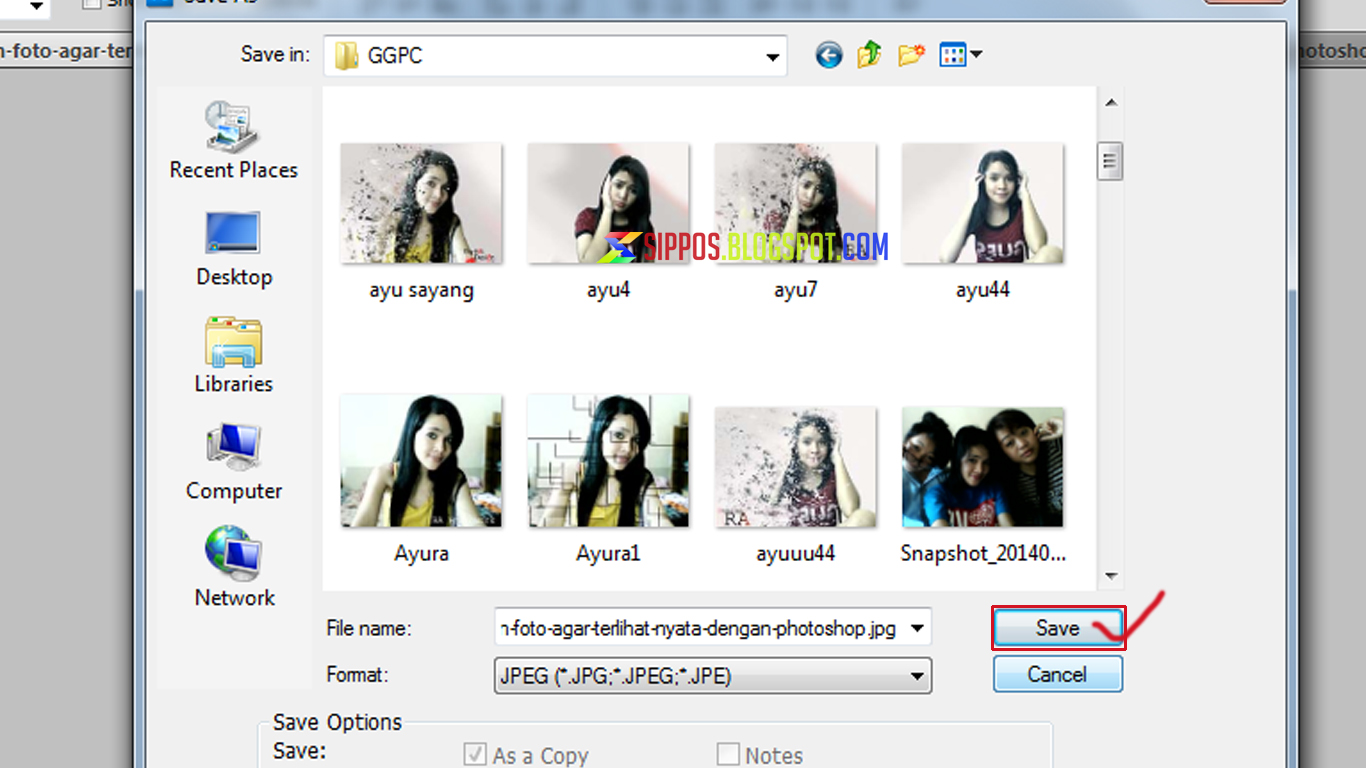Click the 'Ayura1' file name label
Image resolution: width=1366 pixels, height=768 pixels.
pos(608,554)
